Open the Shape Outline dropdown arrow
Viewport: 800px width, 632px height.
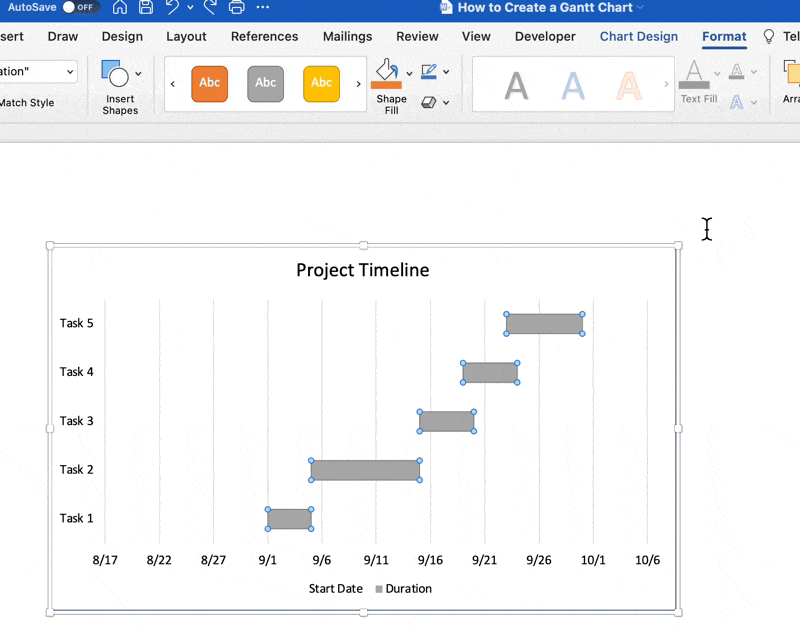[x=446, y=72]
